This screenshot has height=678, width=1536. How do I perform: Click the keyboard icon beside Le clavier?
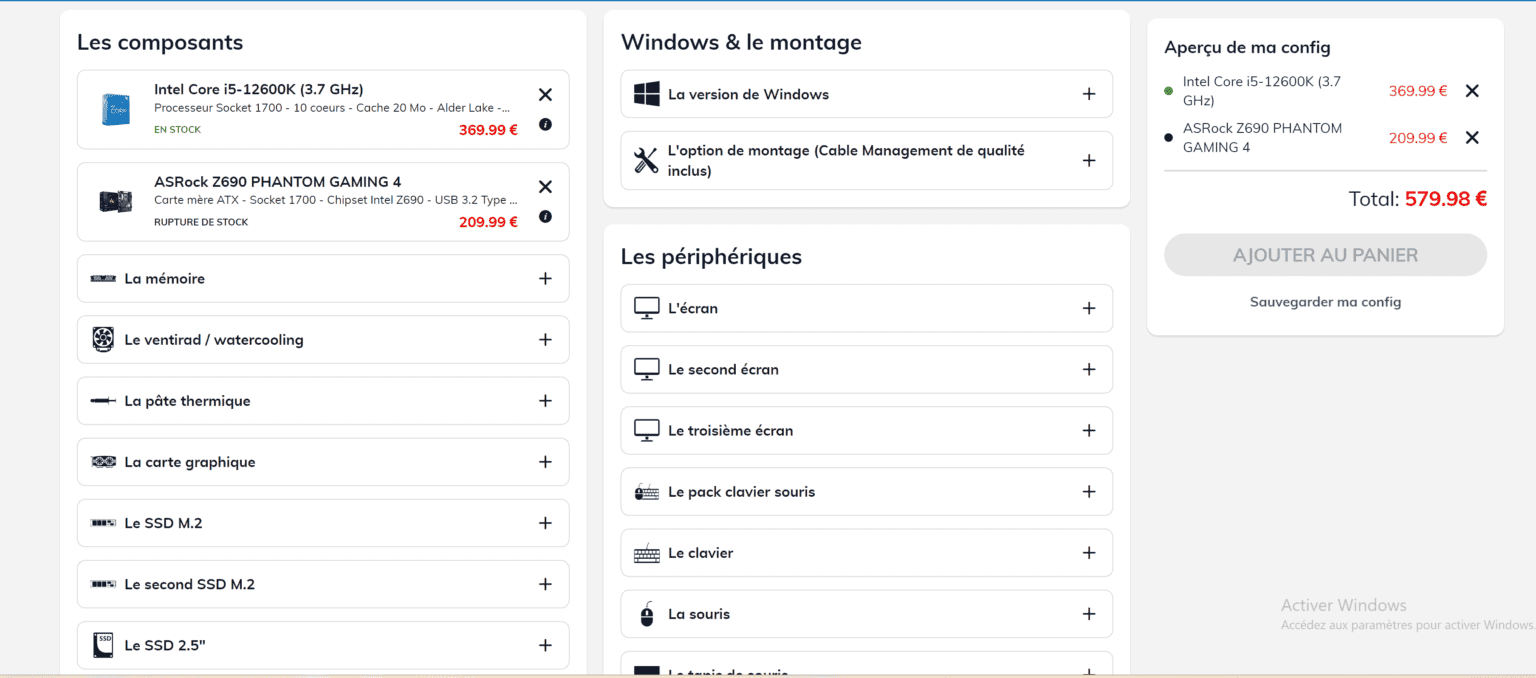tap(647, 553)
